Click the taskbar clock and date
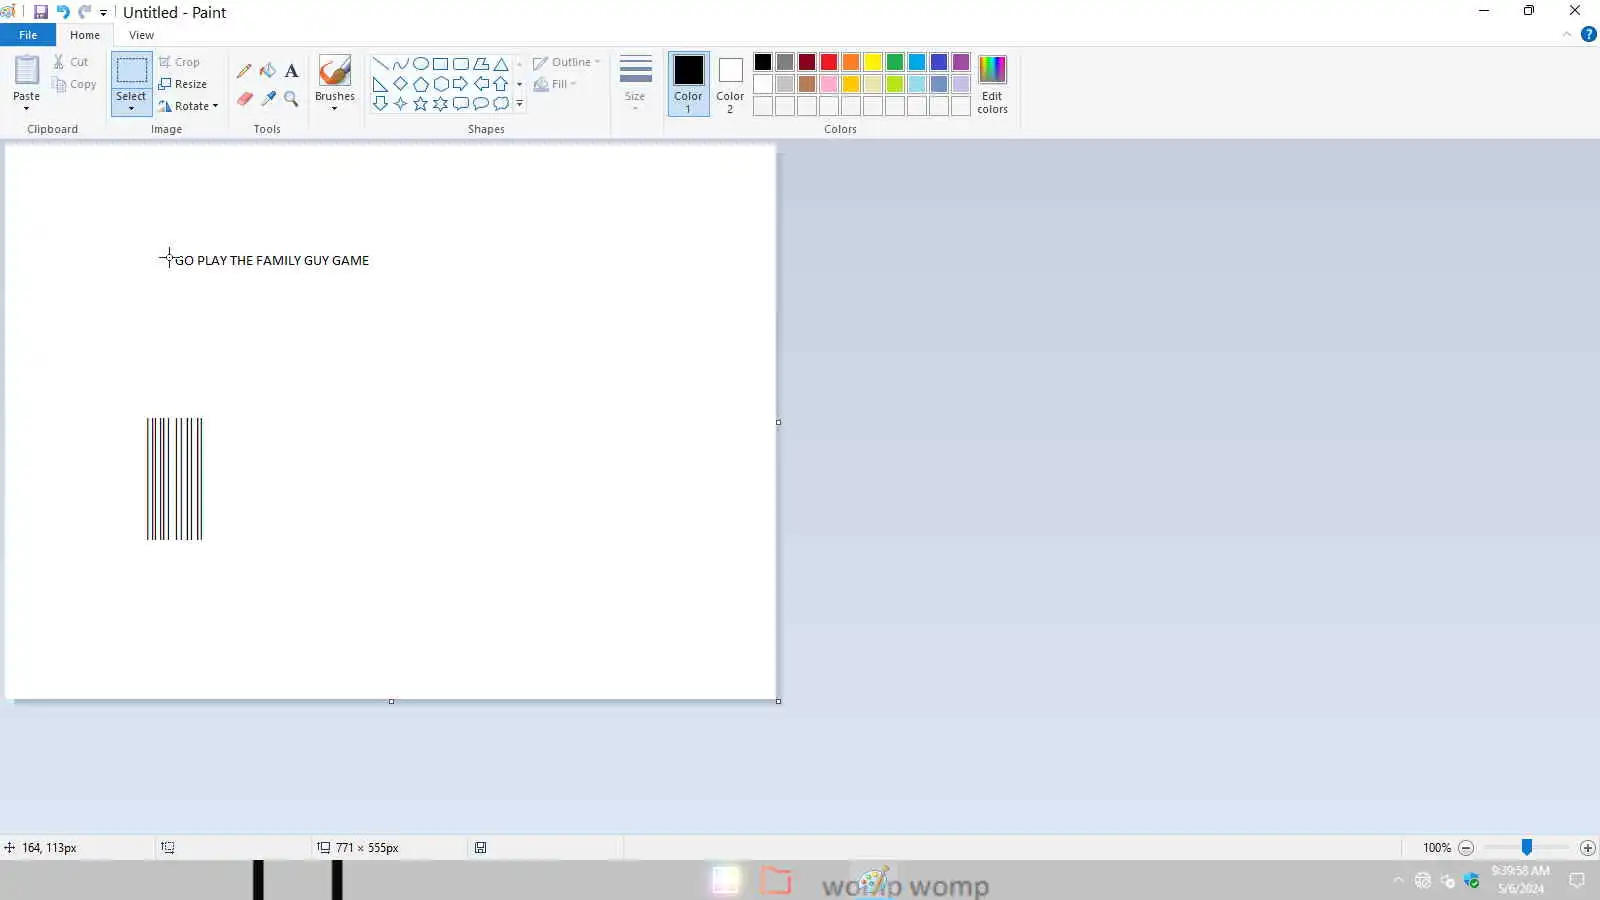1600x900 pixels. pyautogui.click(x=1520, y=880)
